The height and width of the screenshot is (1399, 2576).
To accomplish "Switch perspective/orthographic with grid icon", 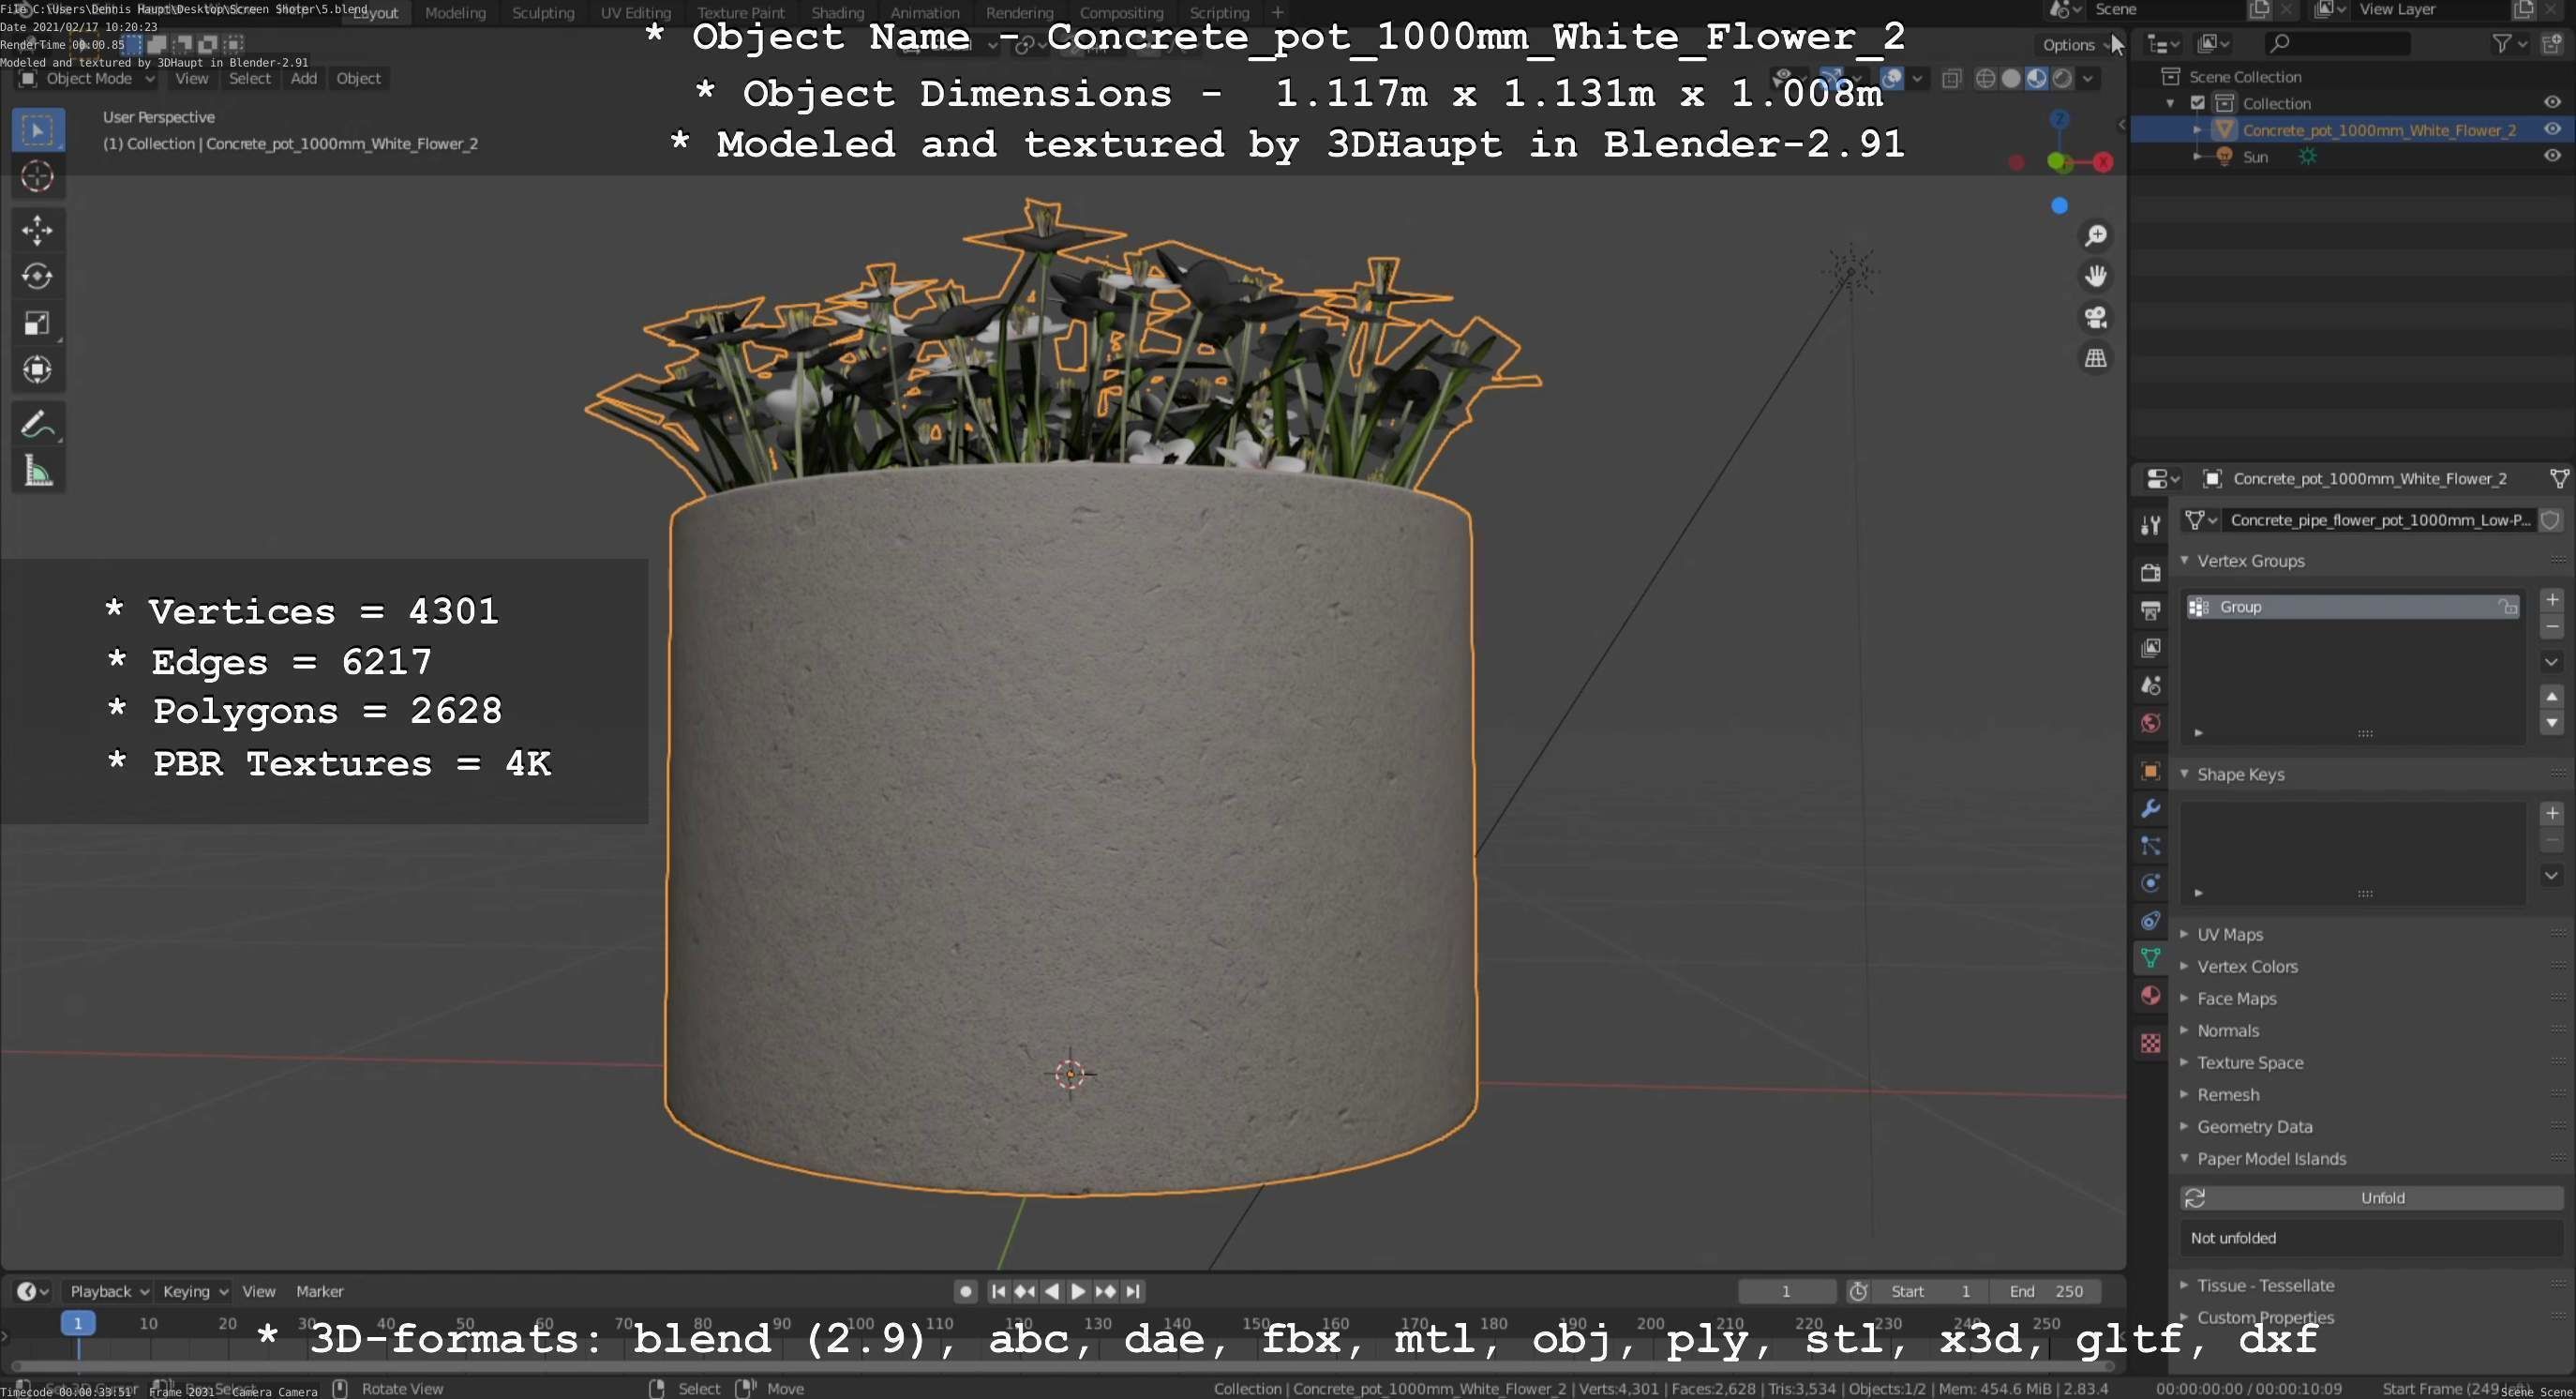I will click(x=2095, y=358).
